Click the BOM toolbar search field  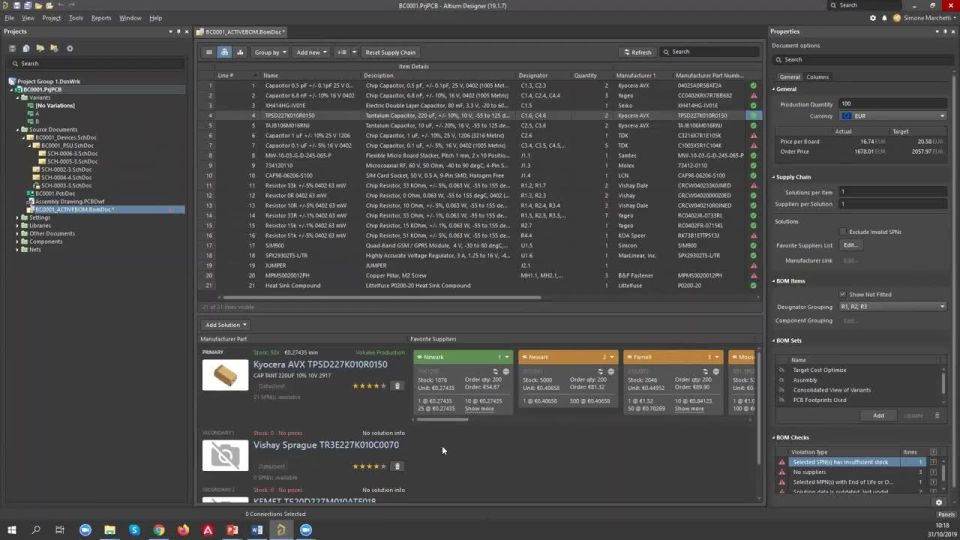point(709,52)
